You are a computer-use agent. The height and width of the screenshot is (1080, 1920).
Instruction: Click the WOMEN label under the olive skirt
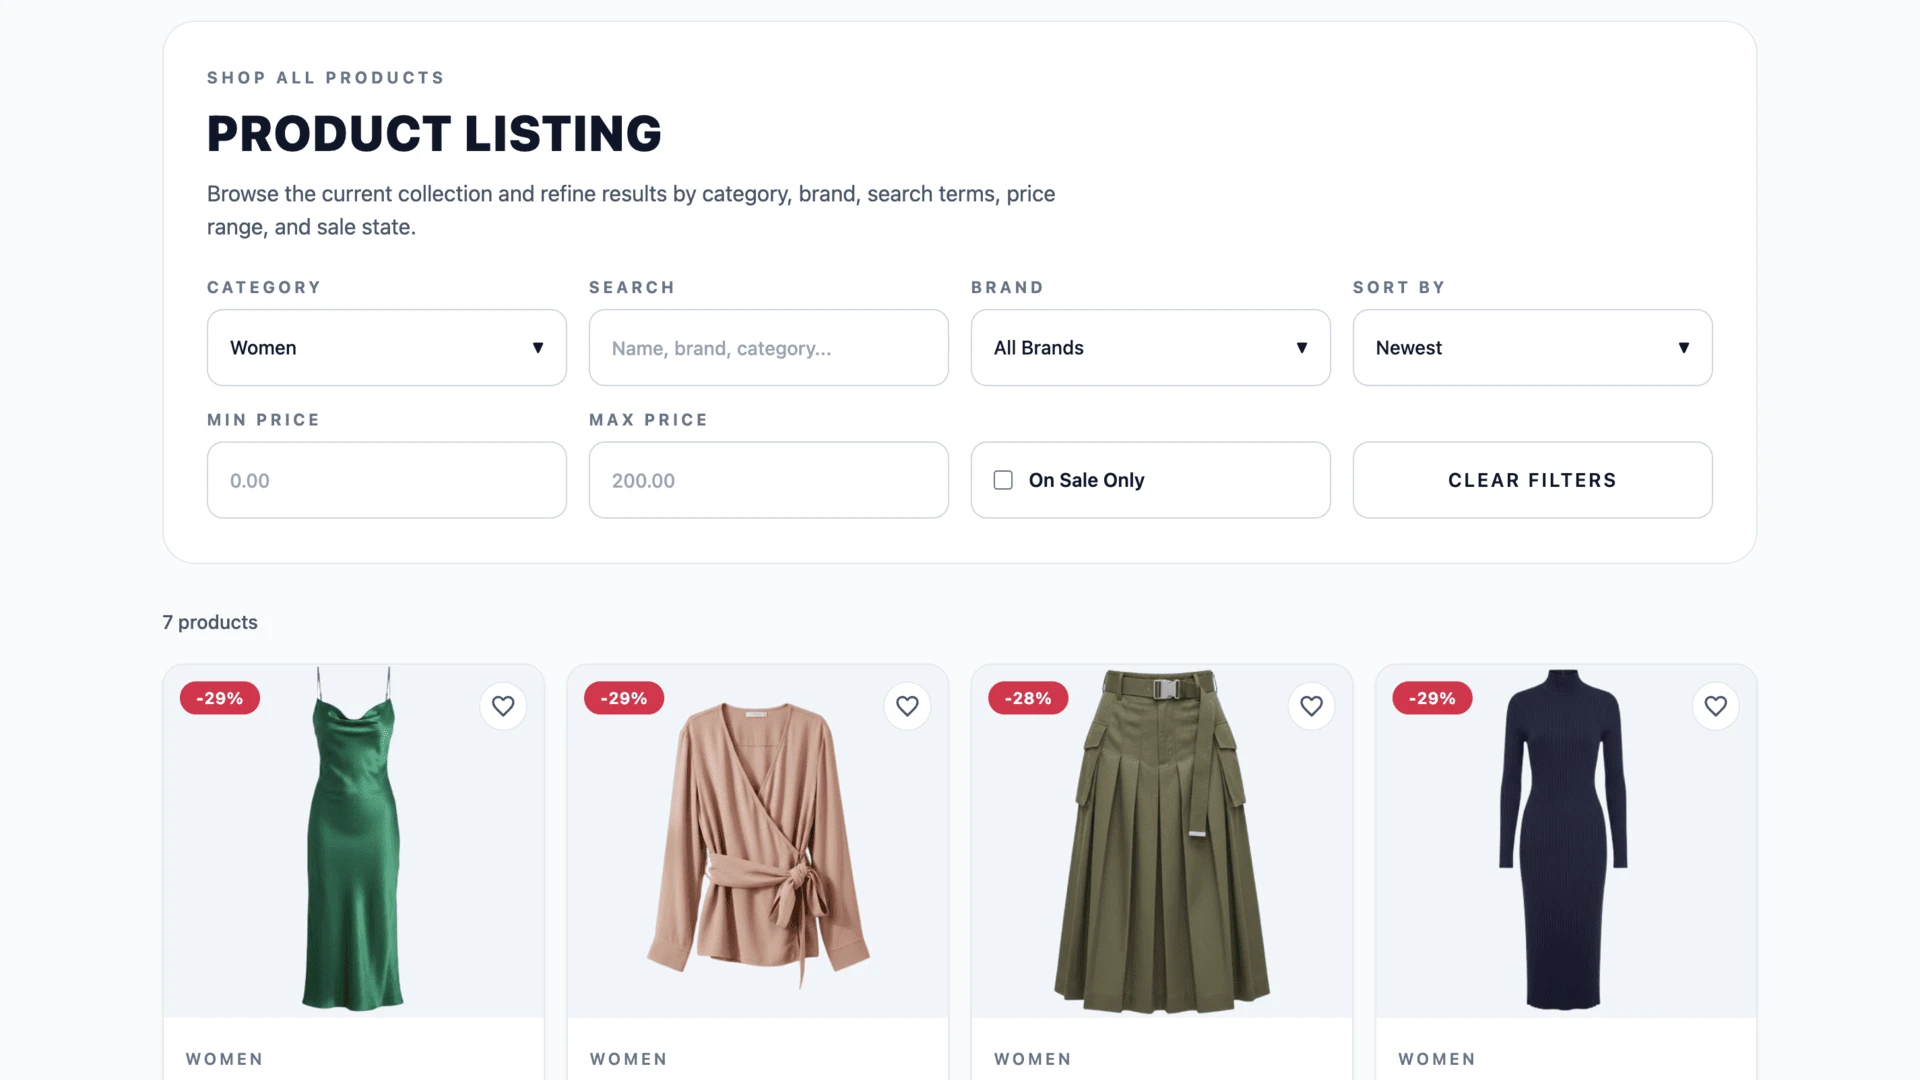[1033, 1059]
